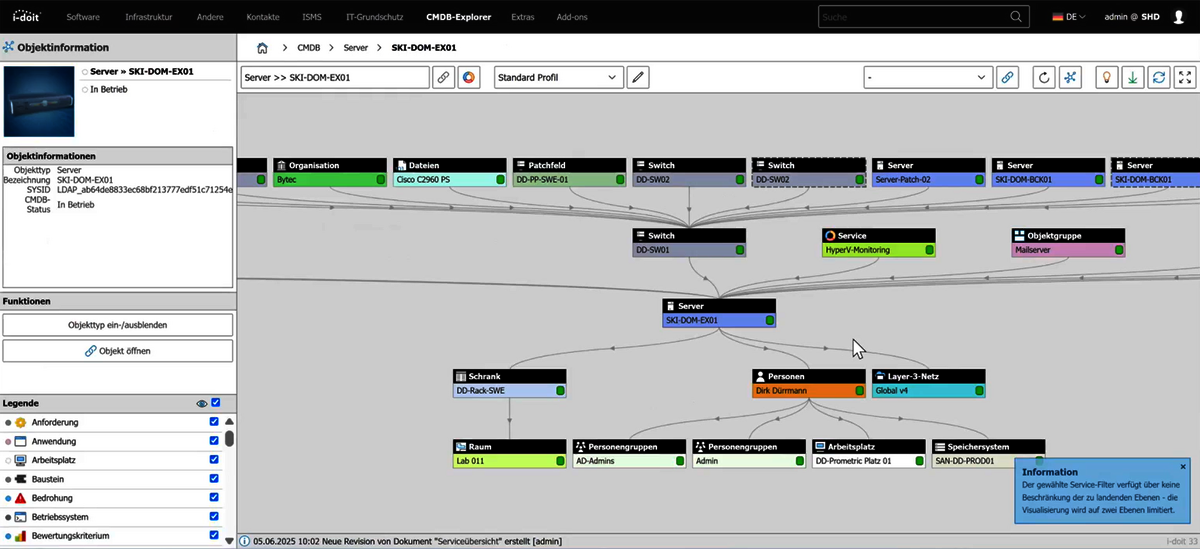Click the green download arrow icon

point(1133,77)
